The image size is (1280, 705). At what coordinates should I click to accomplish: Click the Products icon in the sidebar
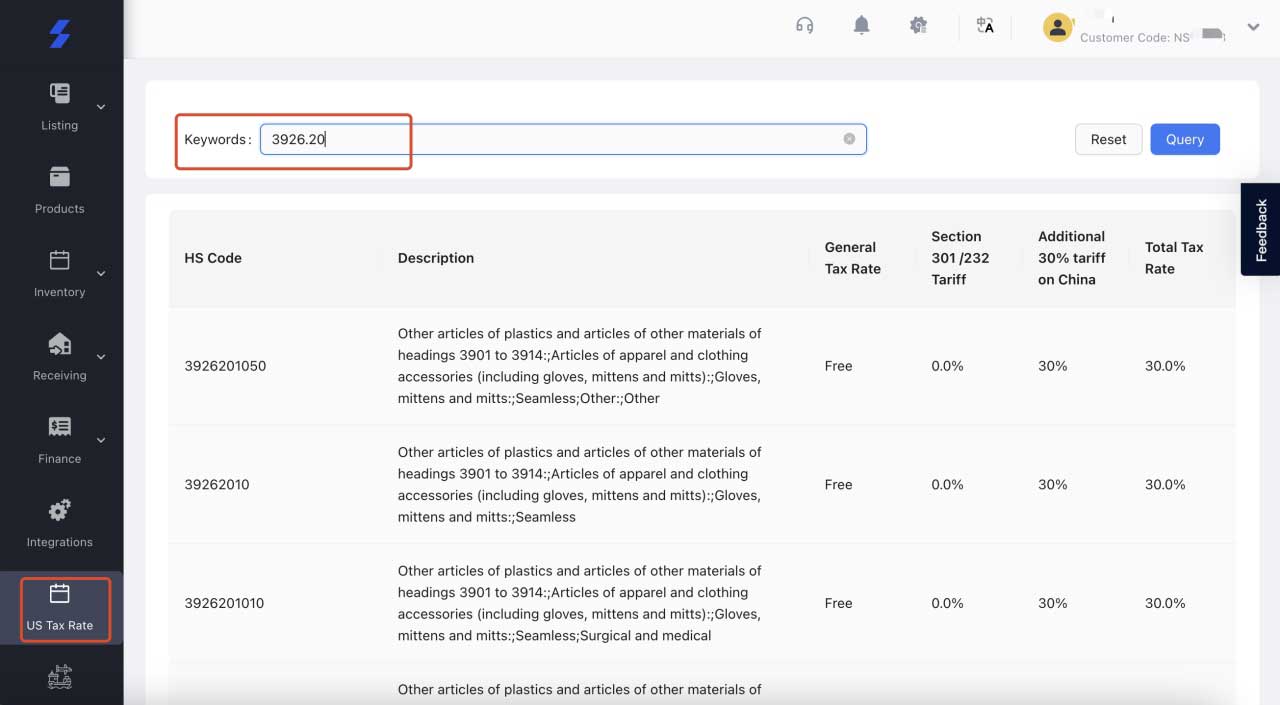pos(59,184)
